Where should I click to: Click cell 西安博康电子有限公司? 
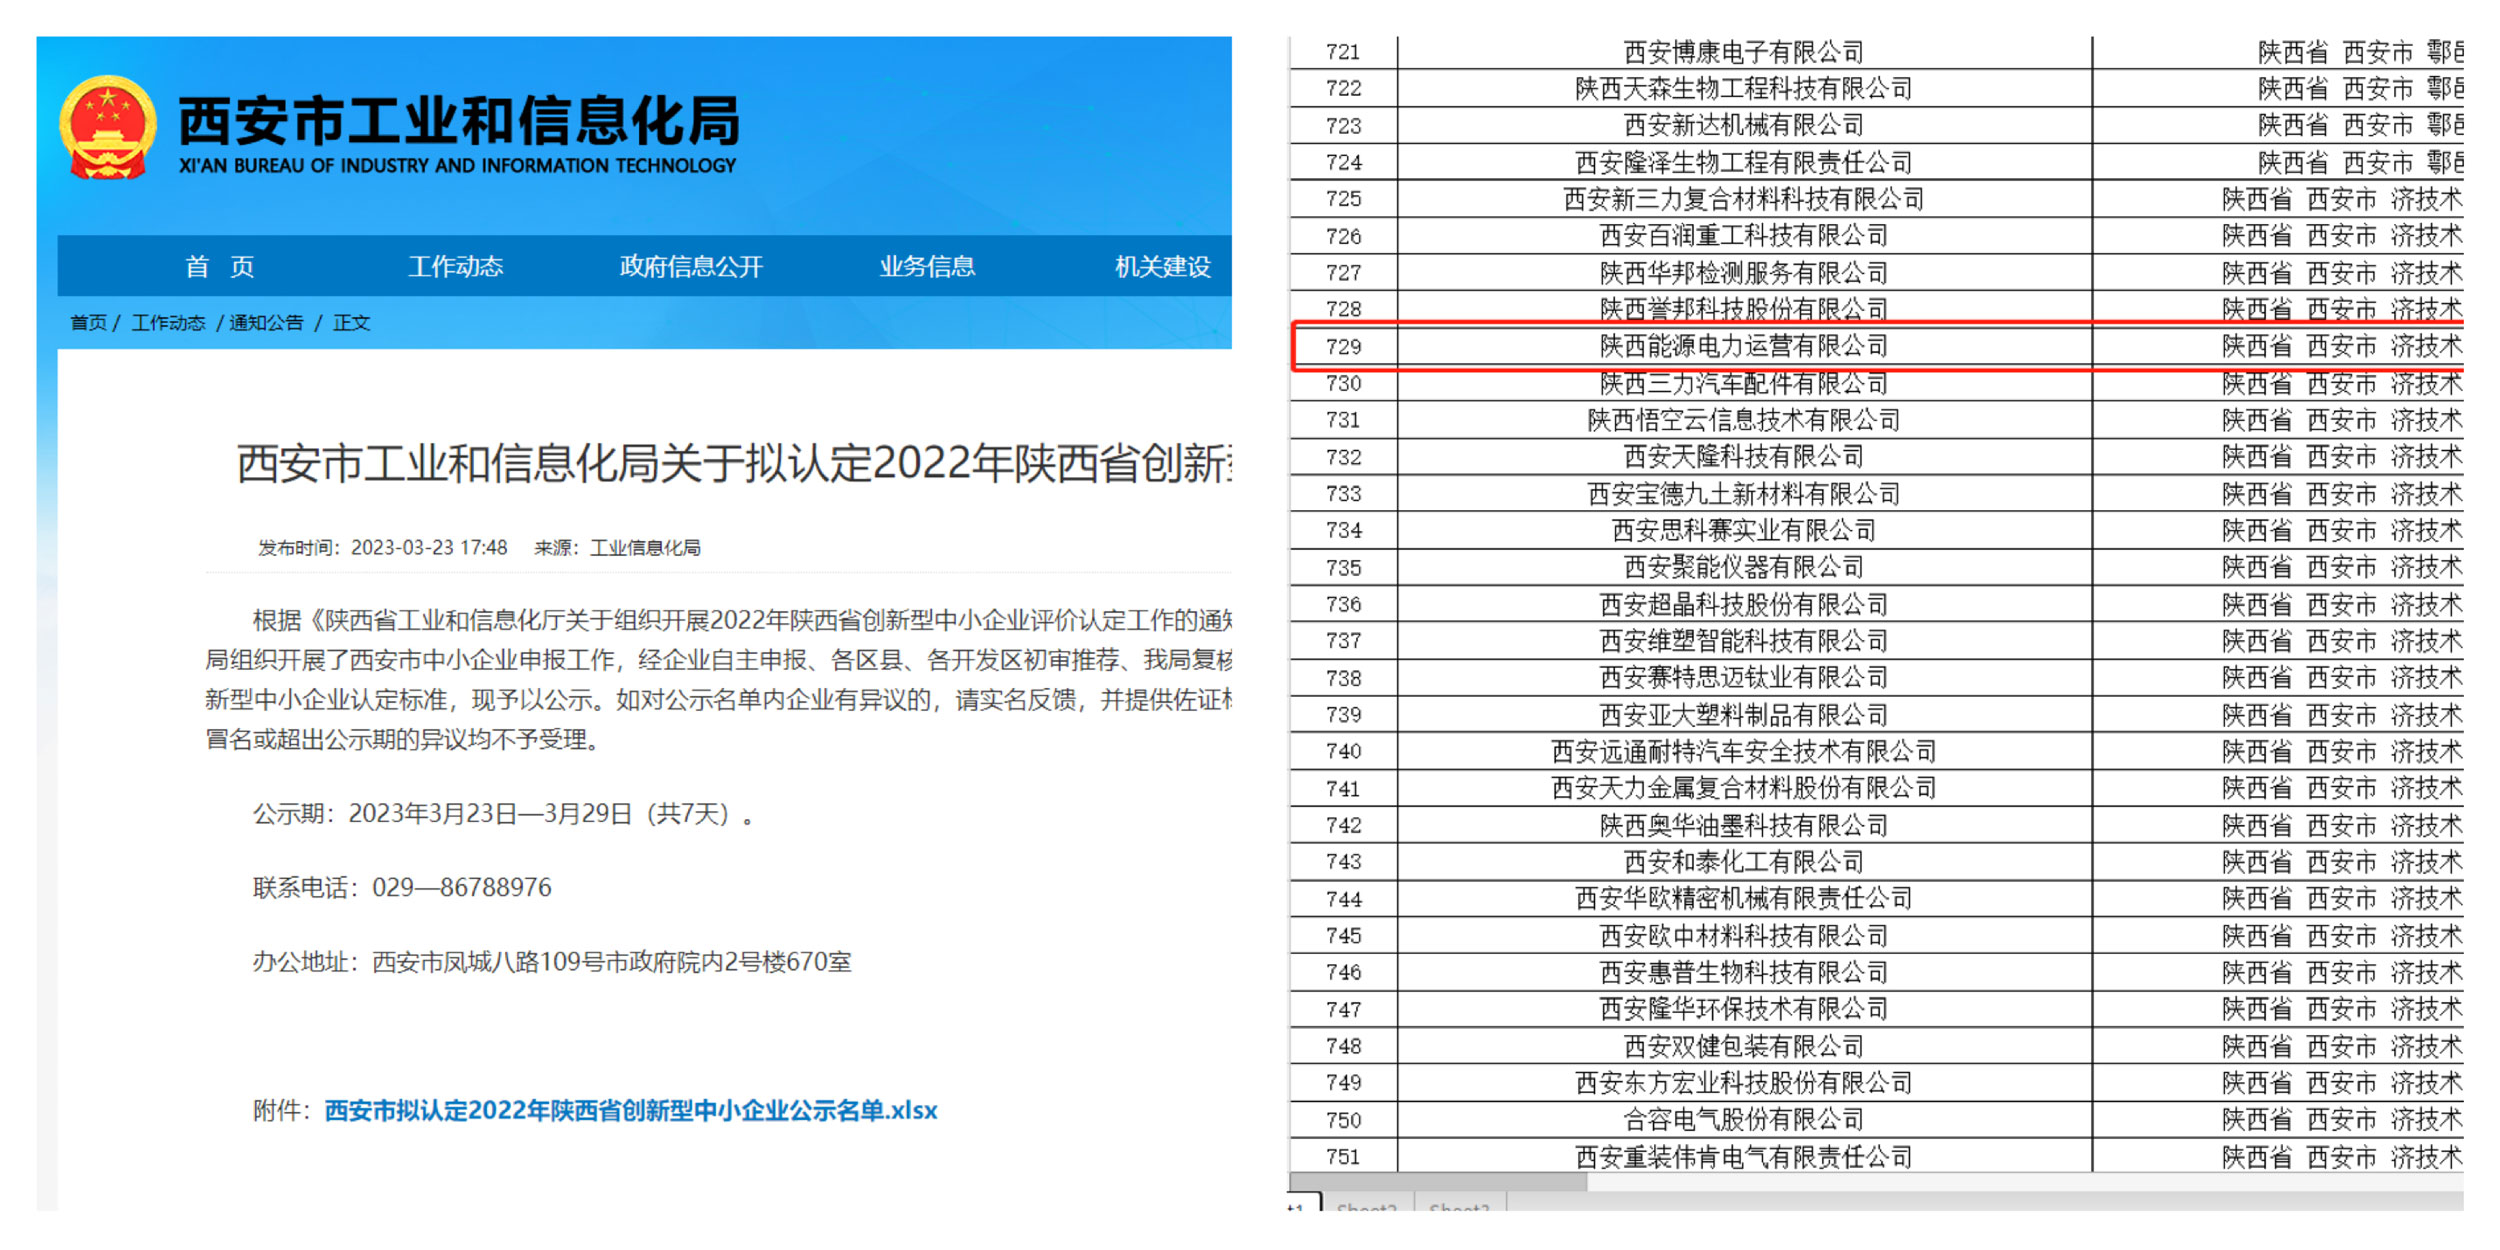click(x=1743, y=52)
